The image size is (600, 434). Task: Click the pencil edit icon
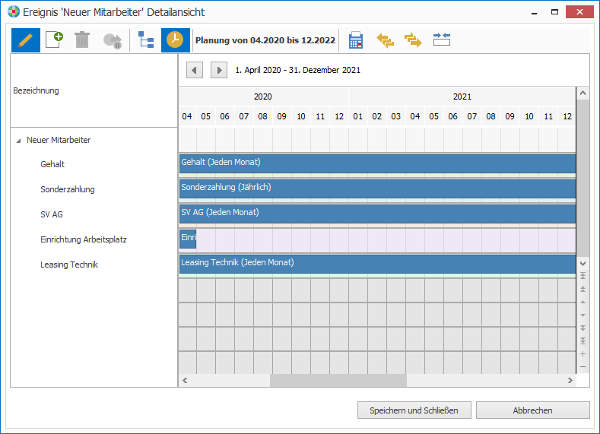(x=25, y=40)
